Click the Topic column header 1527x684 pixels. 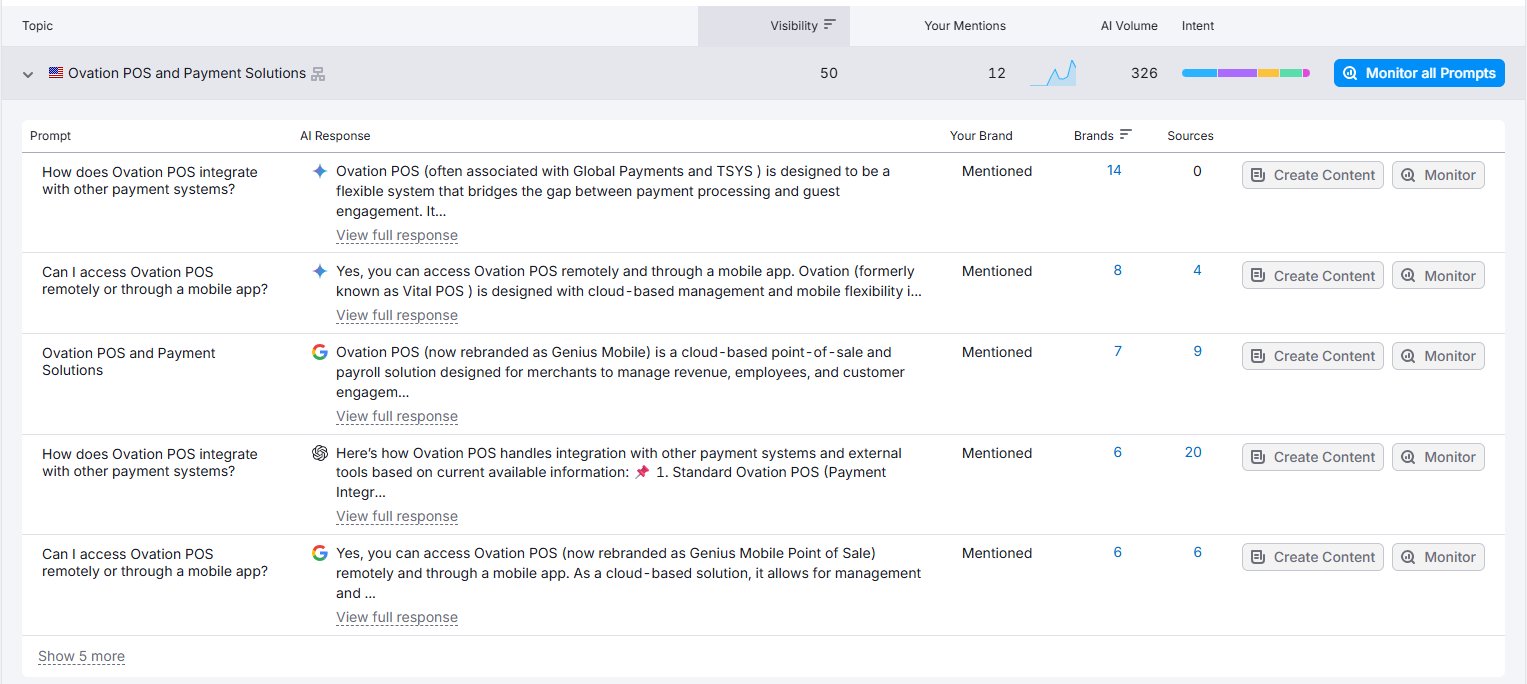click(x=38, y=26)
